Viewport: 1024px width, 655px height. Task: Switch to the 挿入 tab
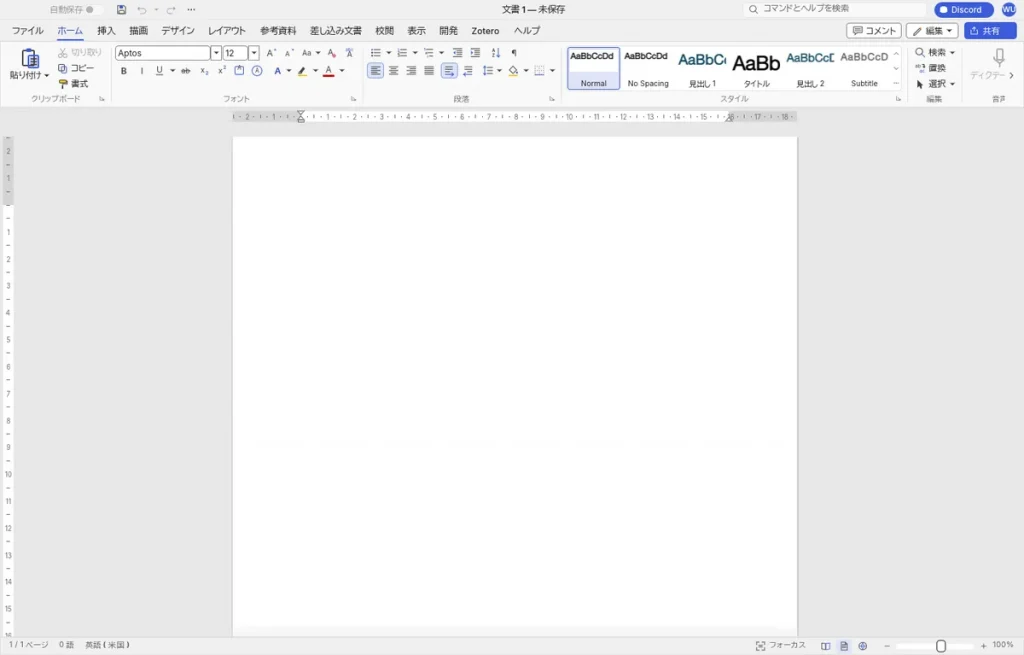(106, 31)
